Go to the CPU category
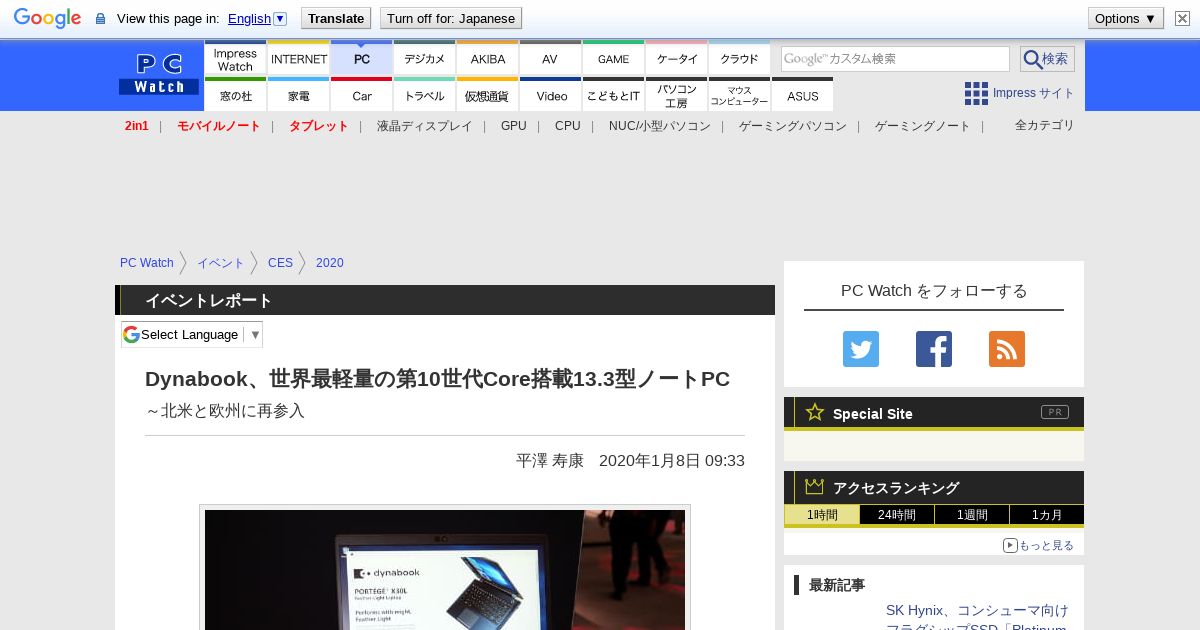This screenshot has width=1200, height=630. pyautogui.click(x=568, y=126)
